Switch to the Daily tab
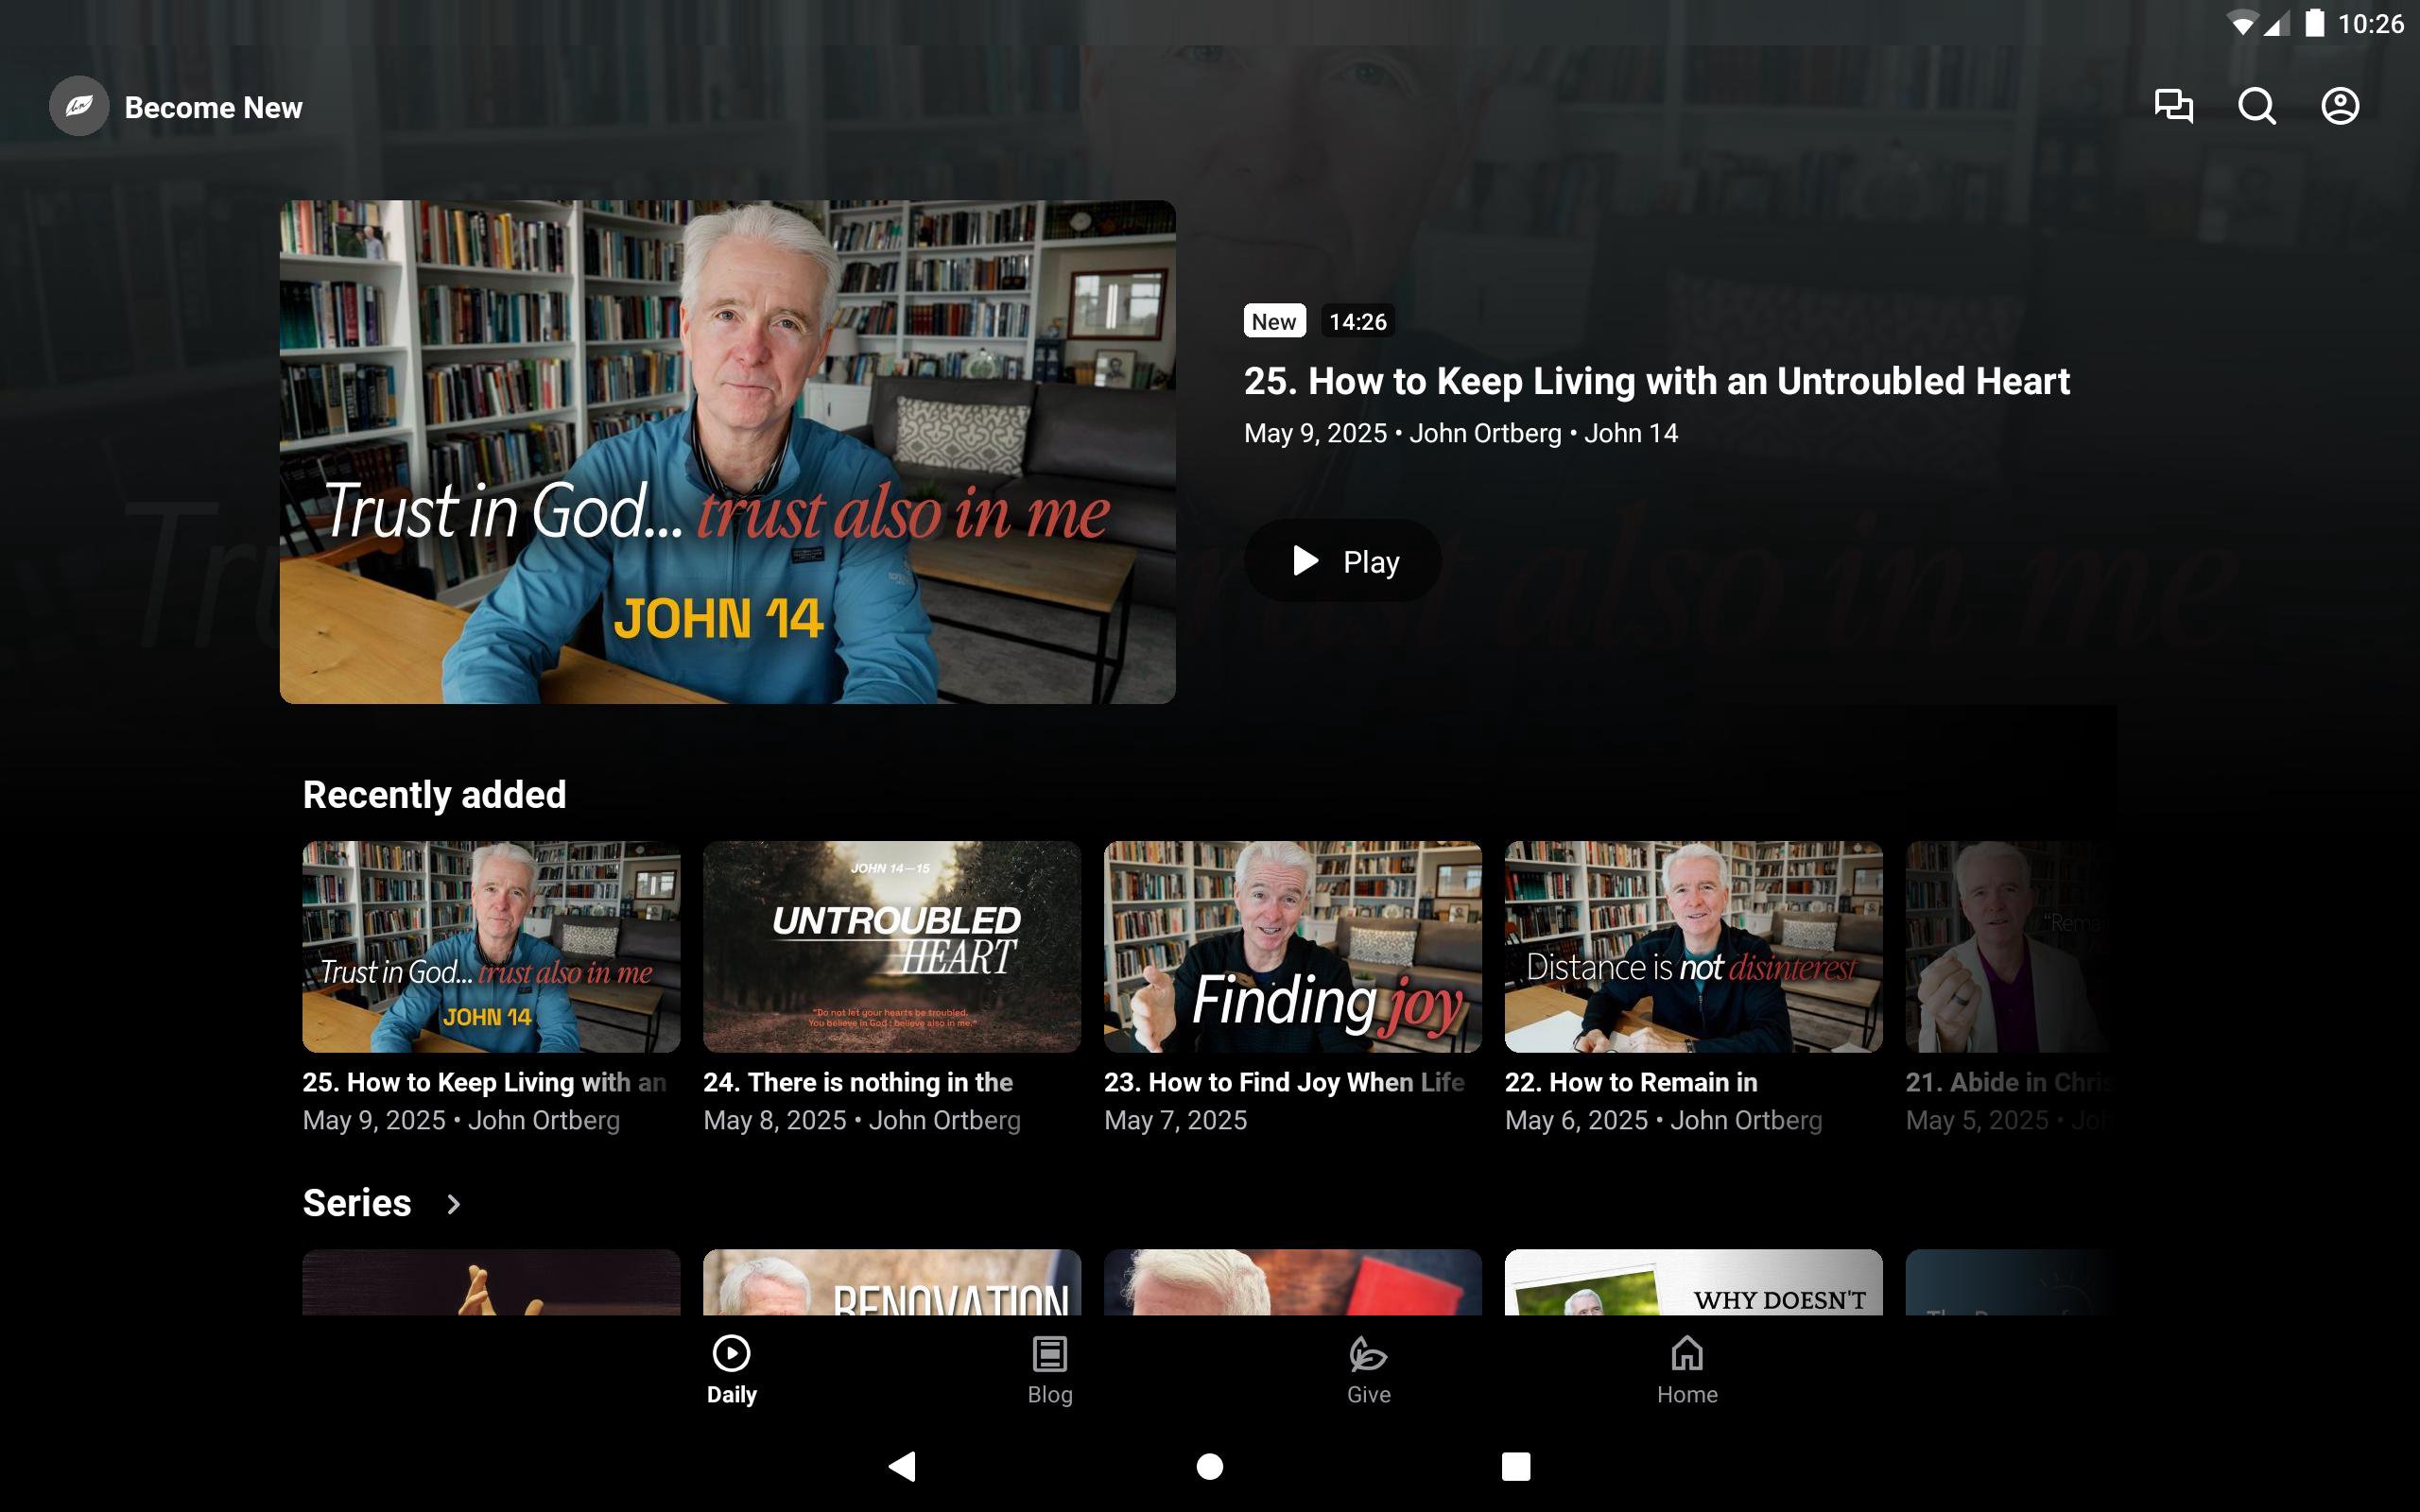The width and height of the screenshot is (2420, 1512). (731, 1369)
